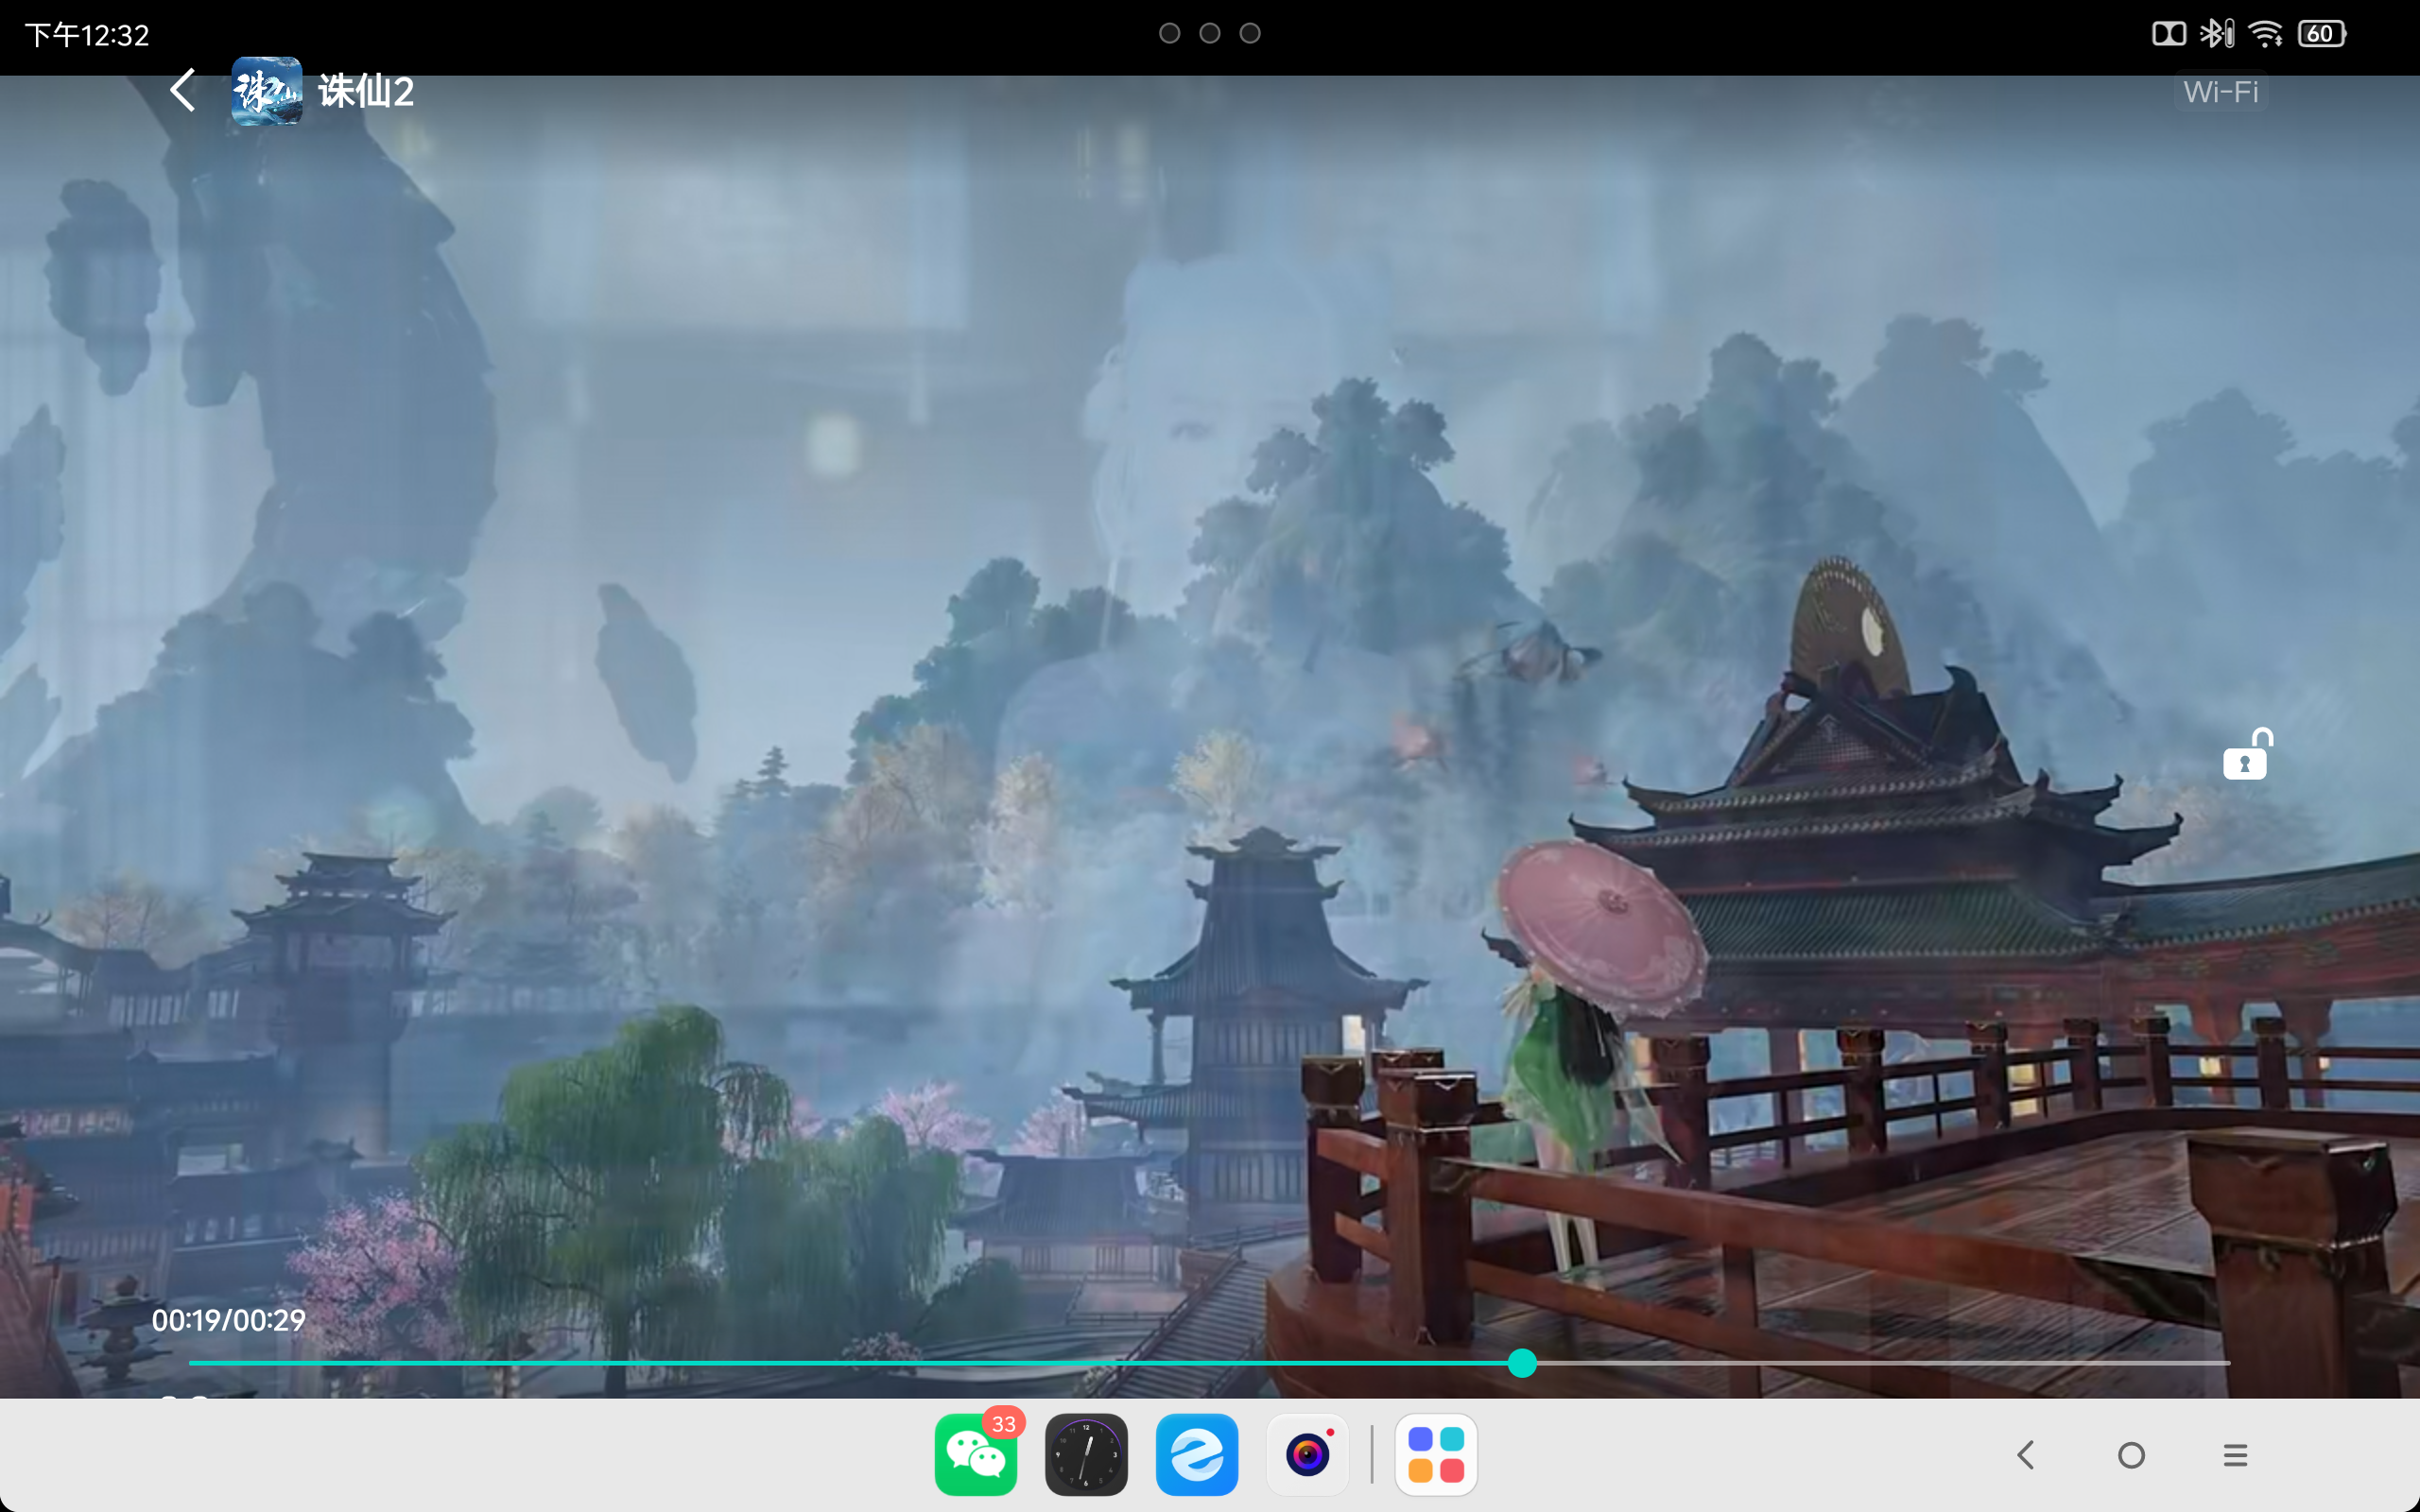The image size is (2420, 1512).
Task: Click the Wi-Fi label on the video
Action: [2220, 92]
